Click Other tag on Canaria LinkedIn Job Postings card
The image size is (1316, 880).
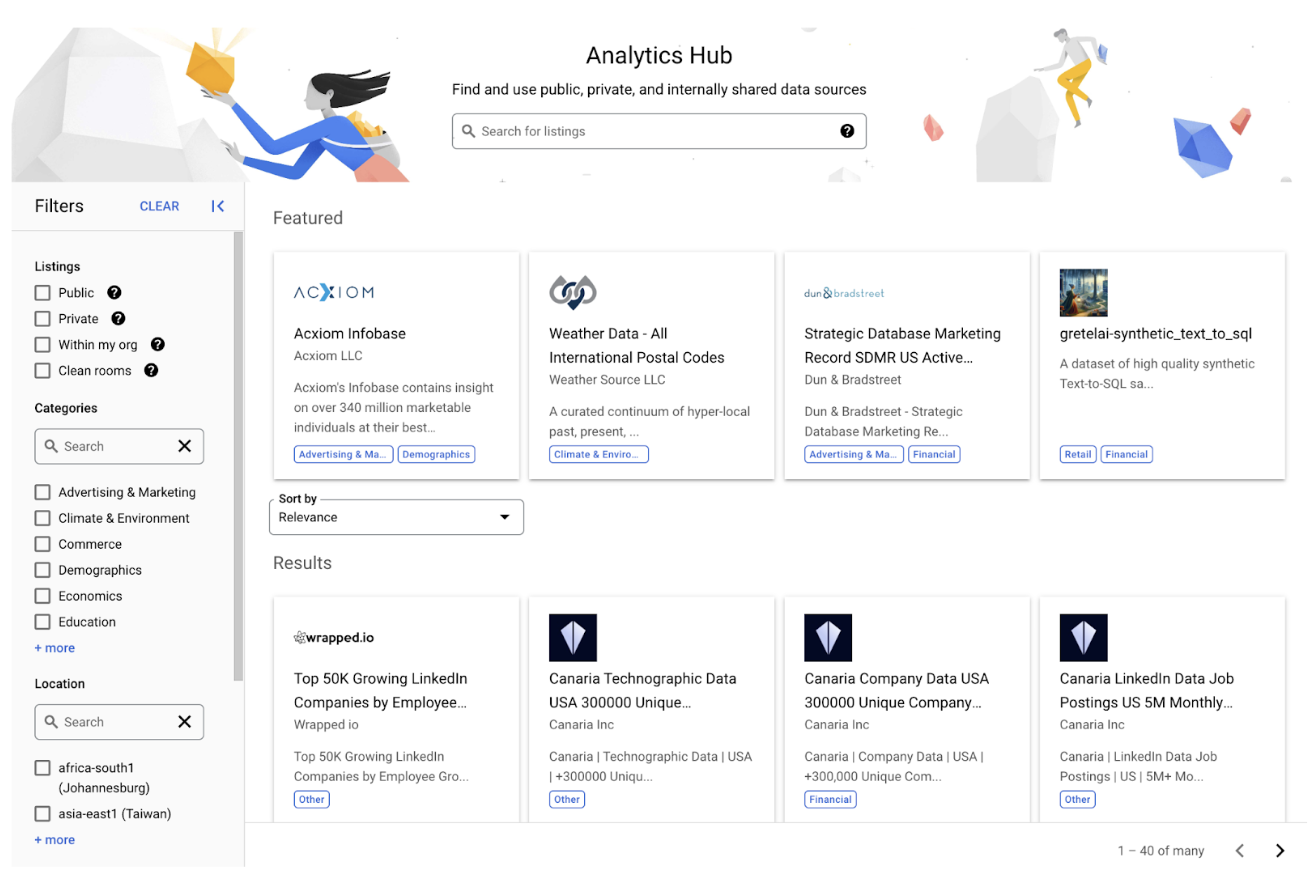click(x=1078, y=799)
